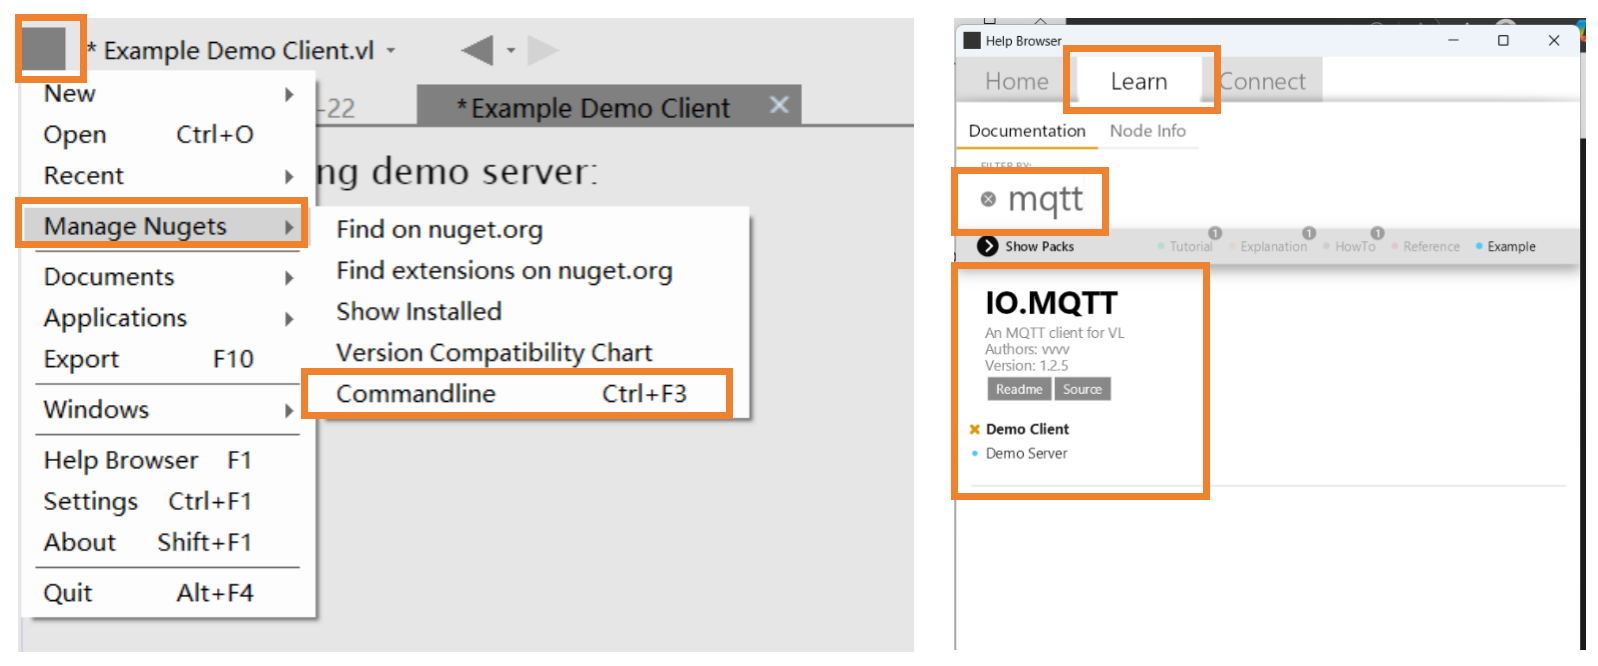Toggle the Tutorial filter
1598x666 pixels.
1190,246
